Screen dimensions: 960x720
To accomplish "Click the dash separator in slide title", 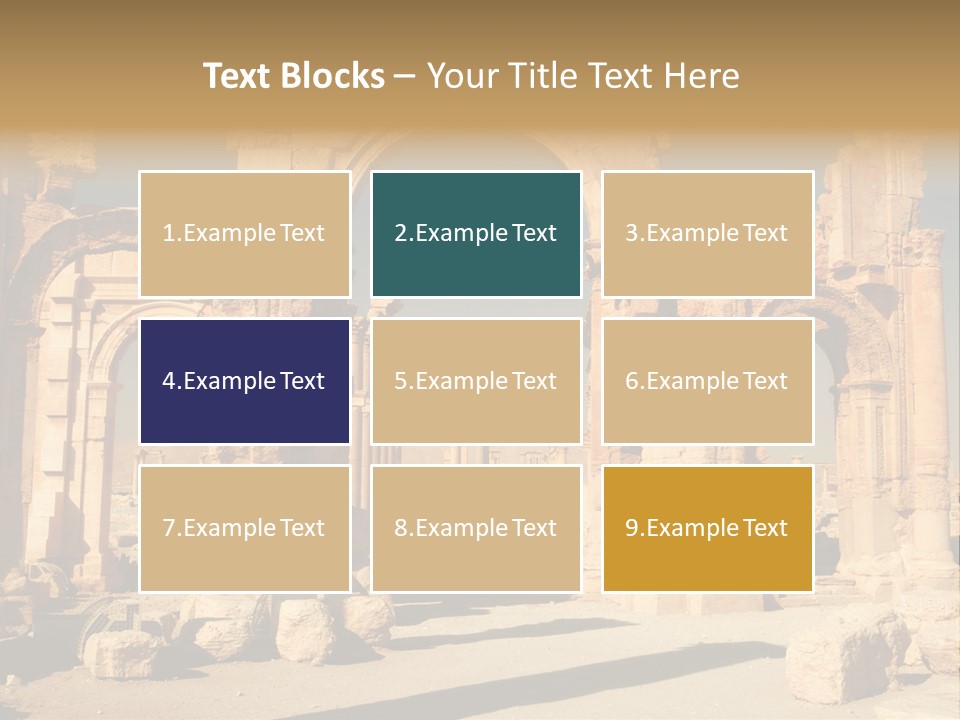I will [x=405, y=77].
